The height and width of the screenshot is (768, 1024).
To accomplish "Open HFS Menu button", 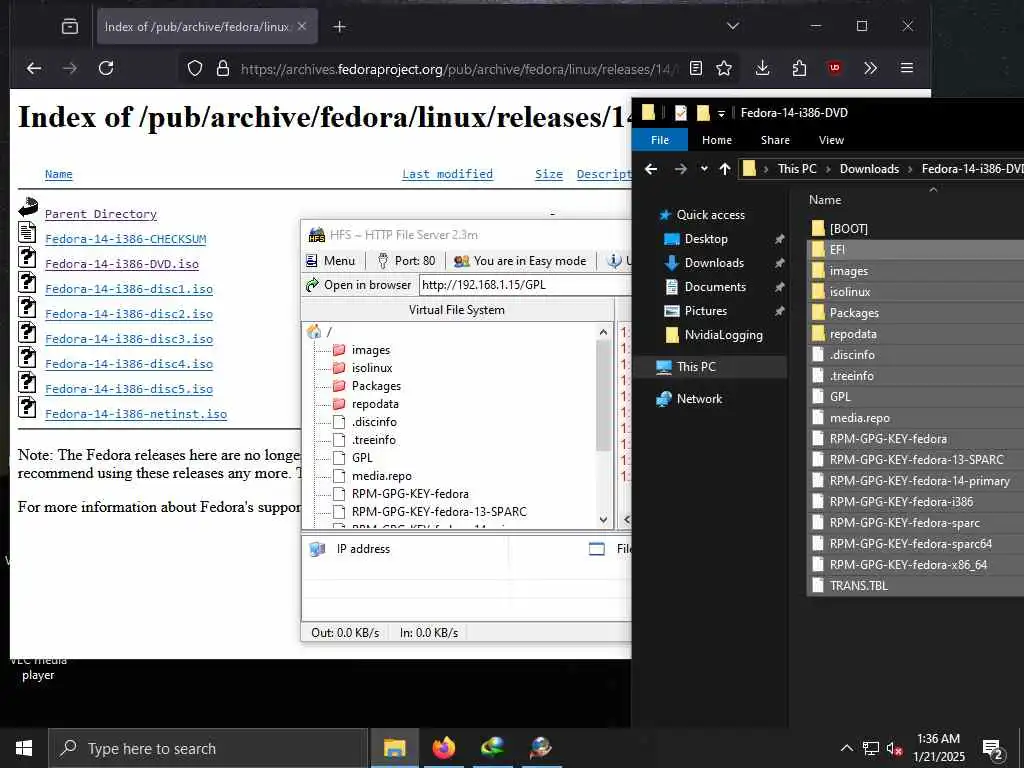I will click(330, 261).
